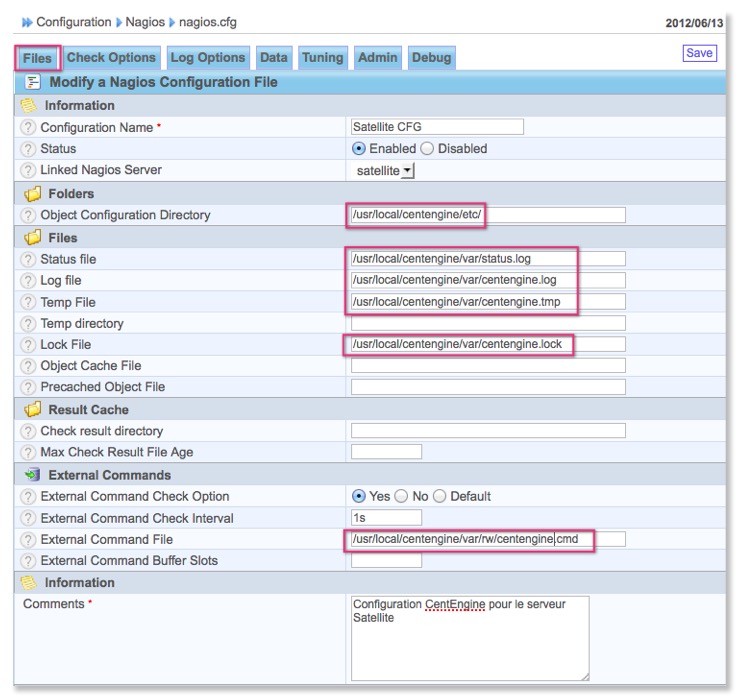Click help icon beside Object Configuration Directory
The height and width of the screenshot is (696, 736).
(x=27, y=215)
